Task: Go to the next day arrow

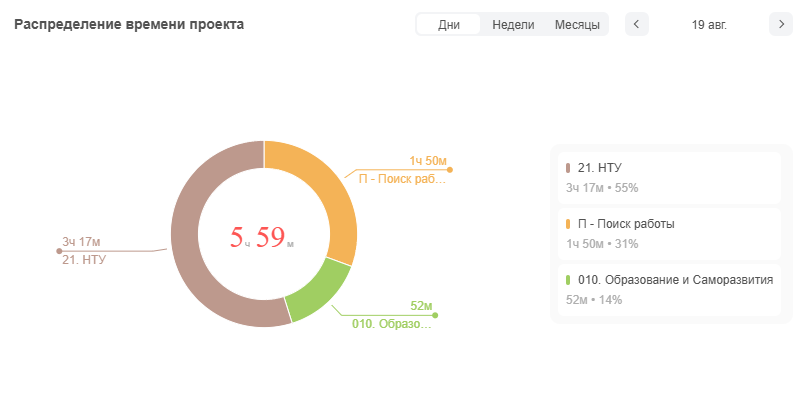Action: point(781,24)
